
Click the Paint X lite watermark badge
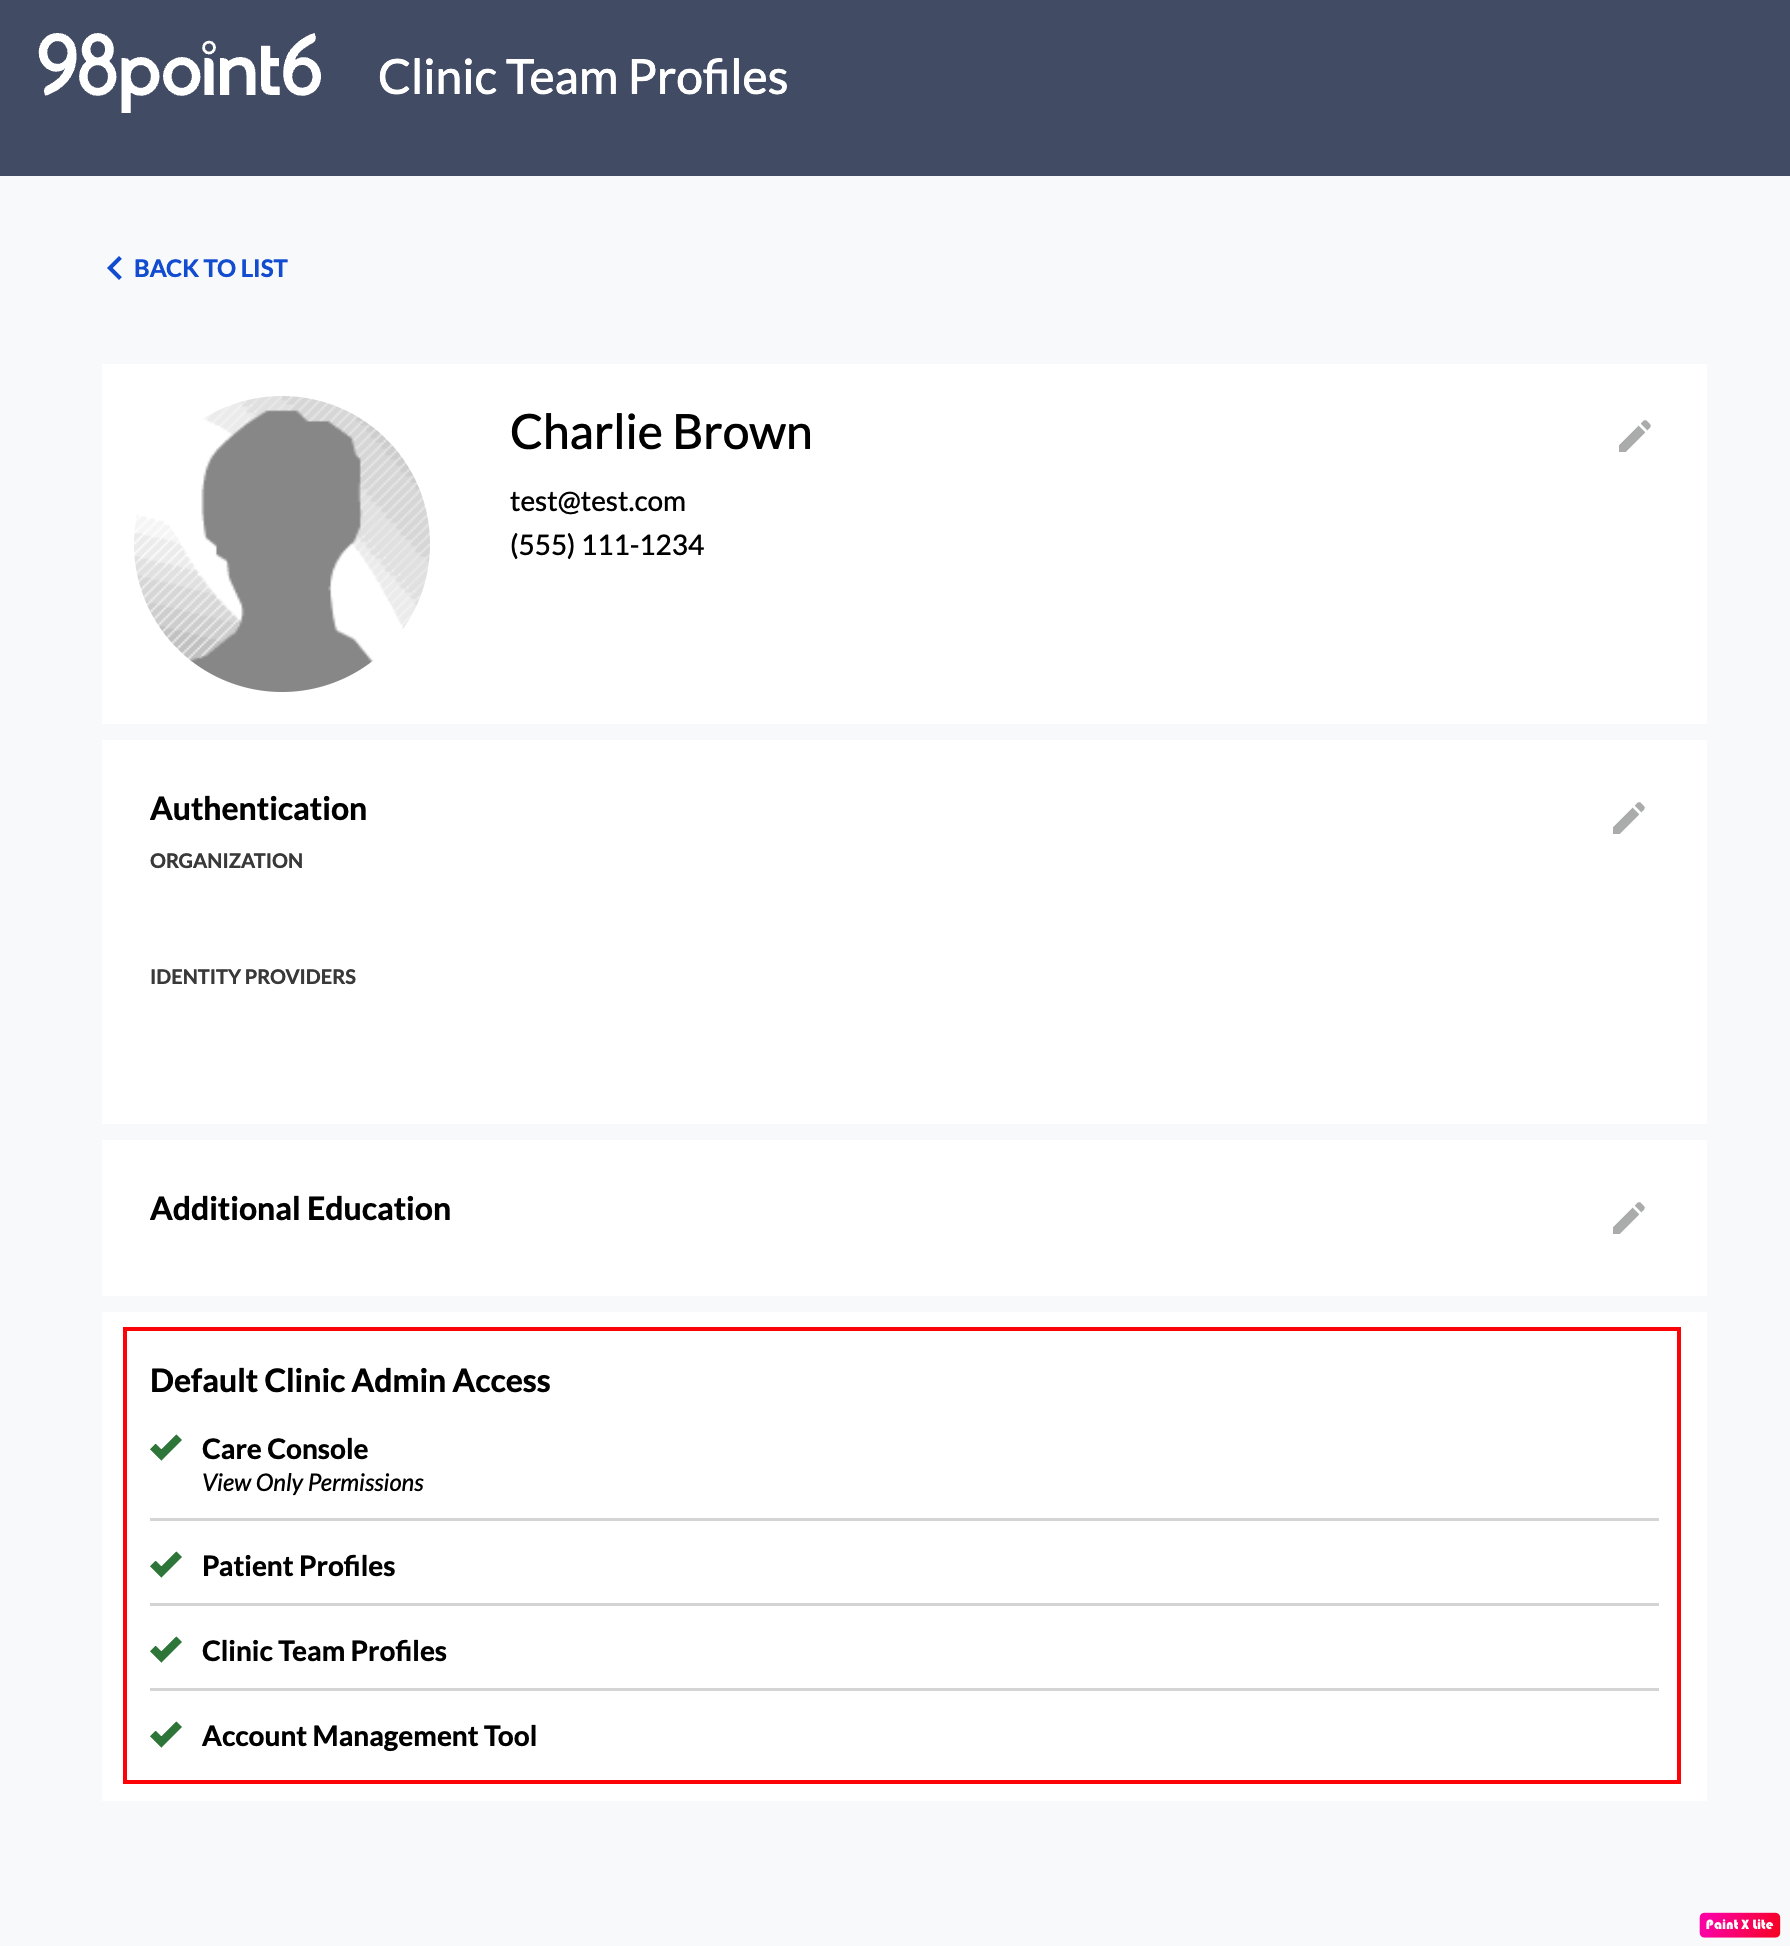1739,1924
